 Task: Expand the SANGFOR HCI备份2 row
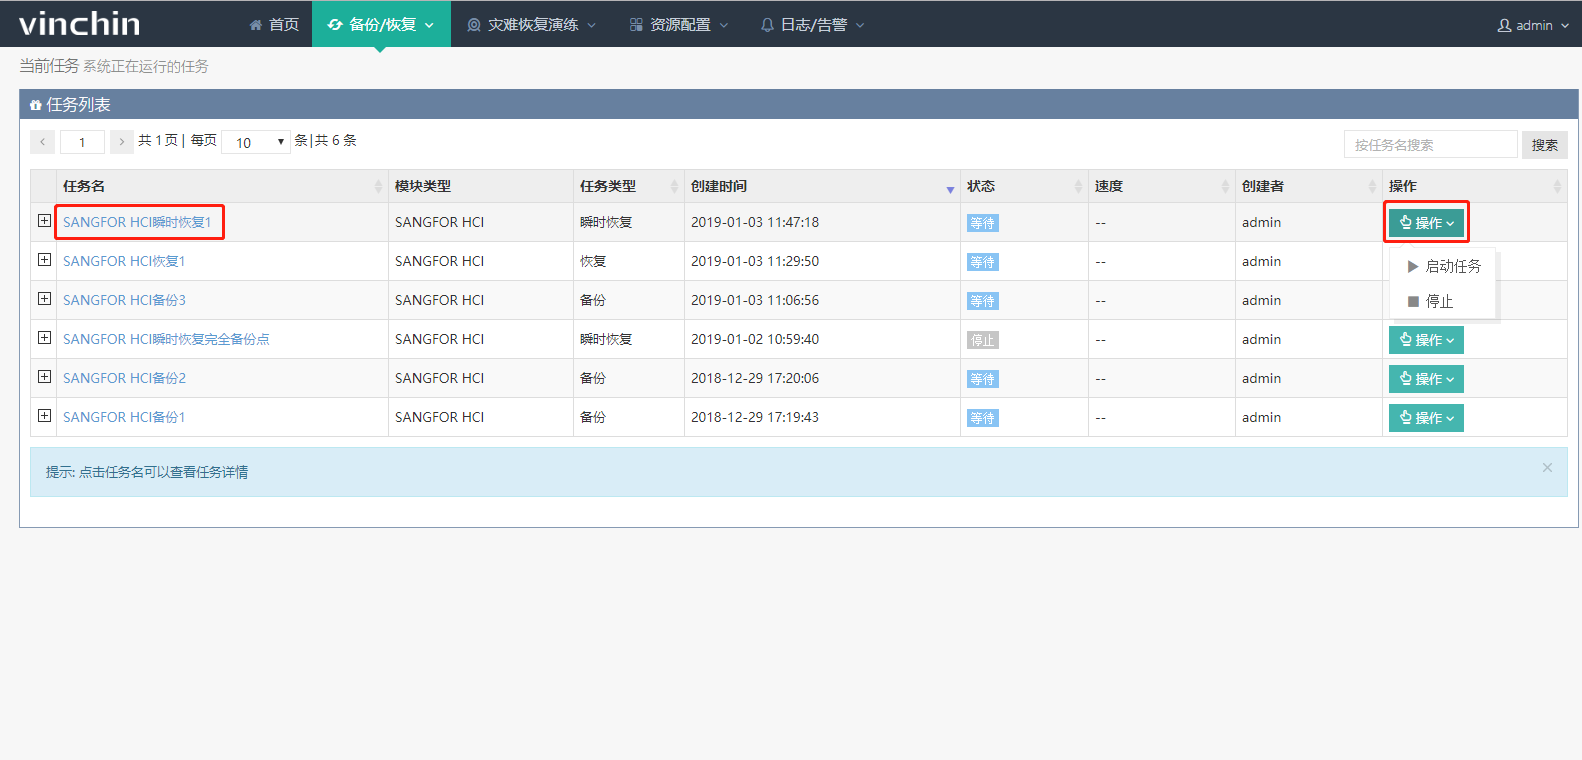[44, 377]
